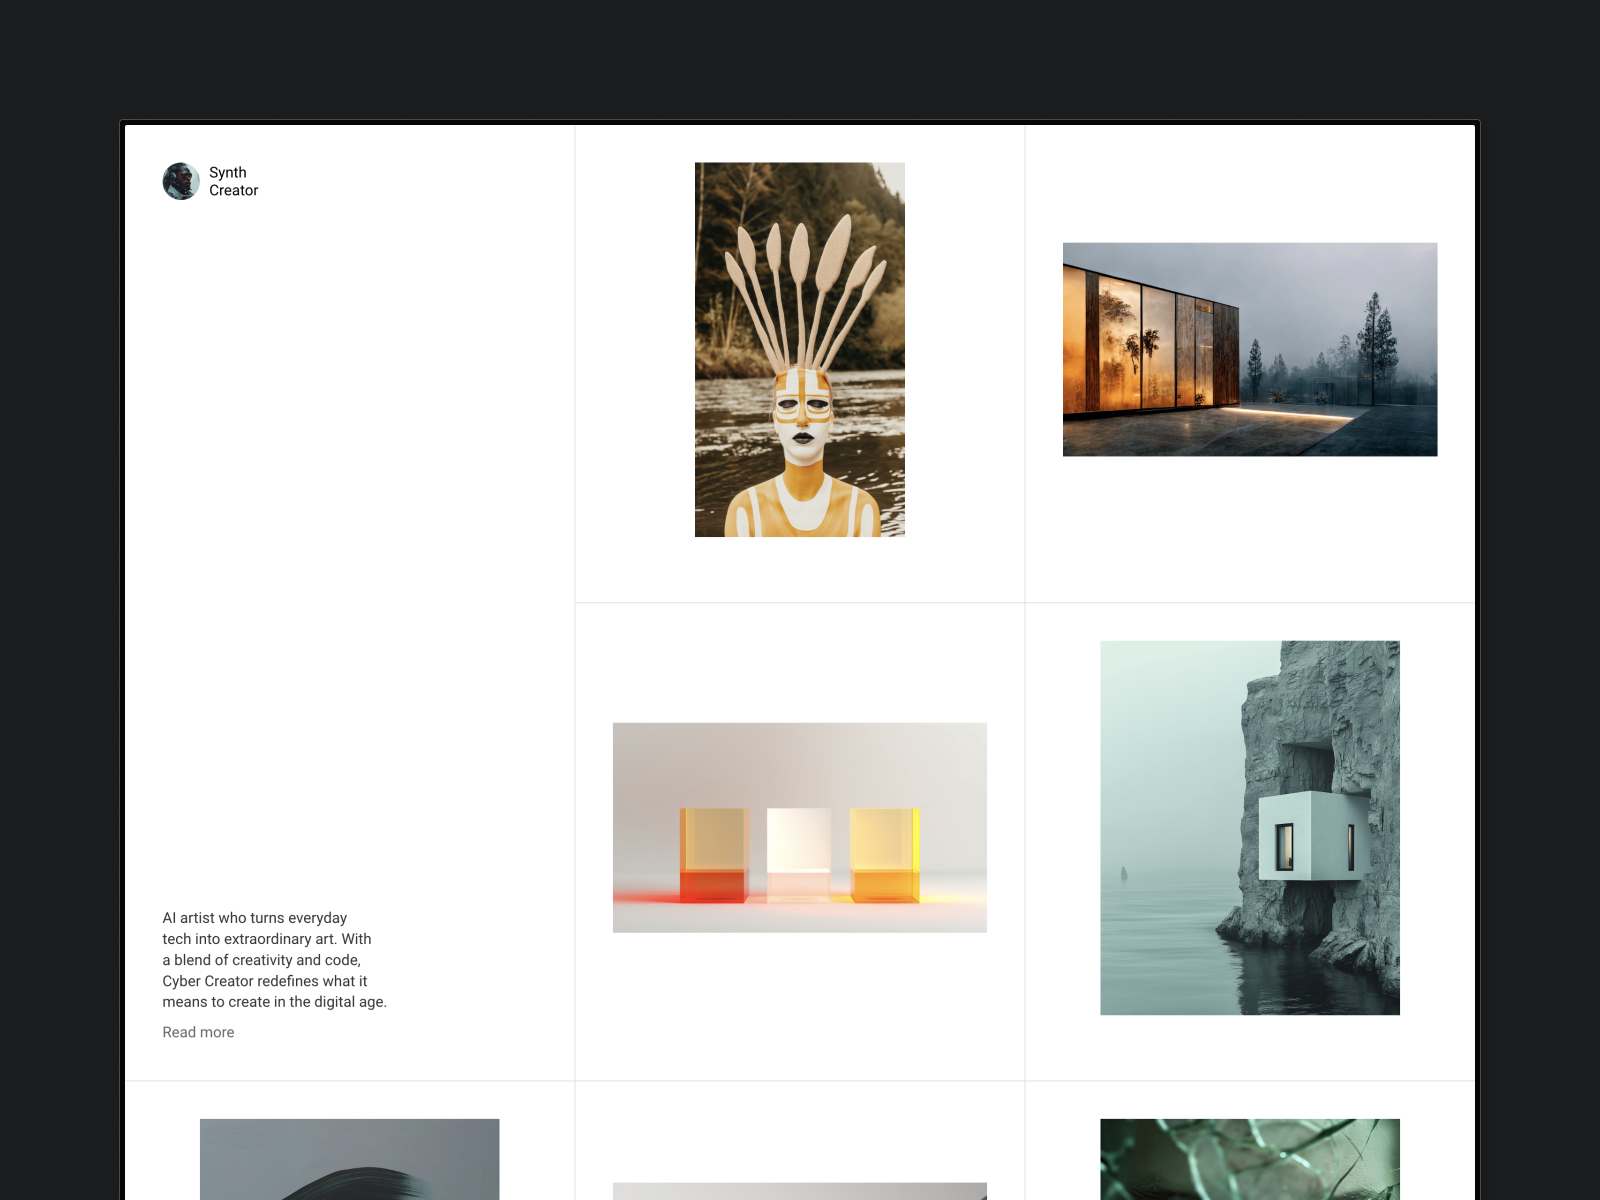Click the circular avatar photo of the cyborg
This screenshot has height=1200, width=1600.
pyautogui.click(x=180, y=181)
